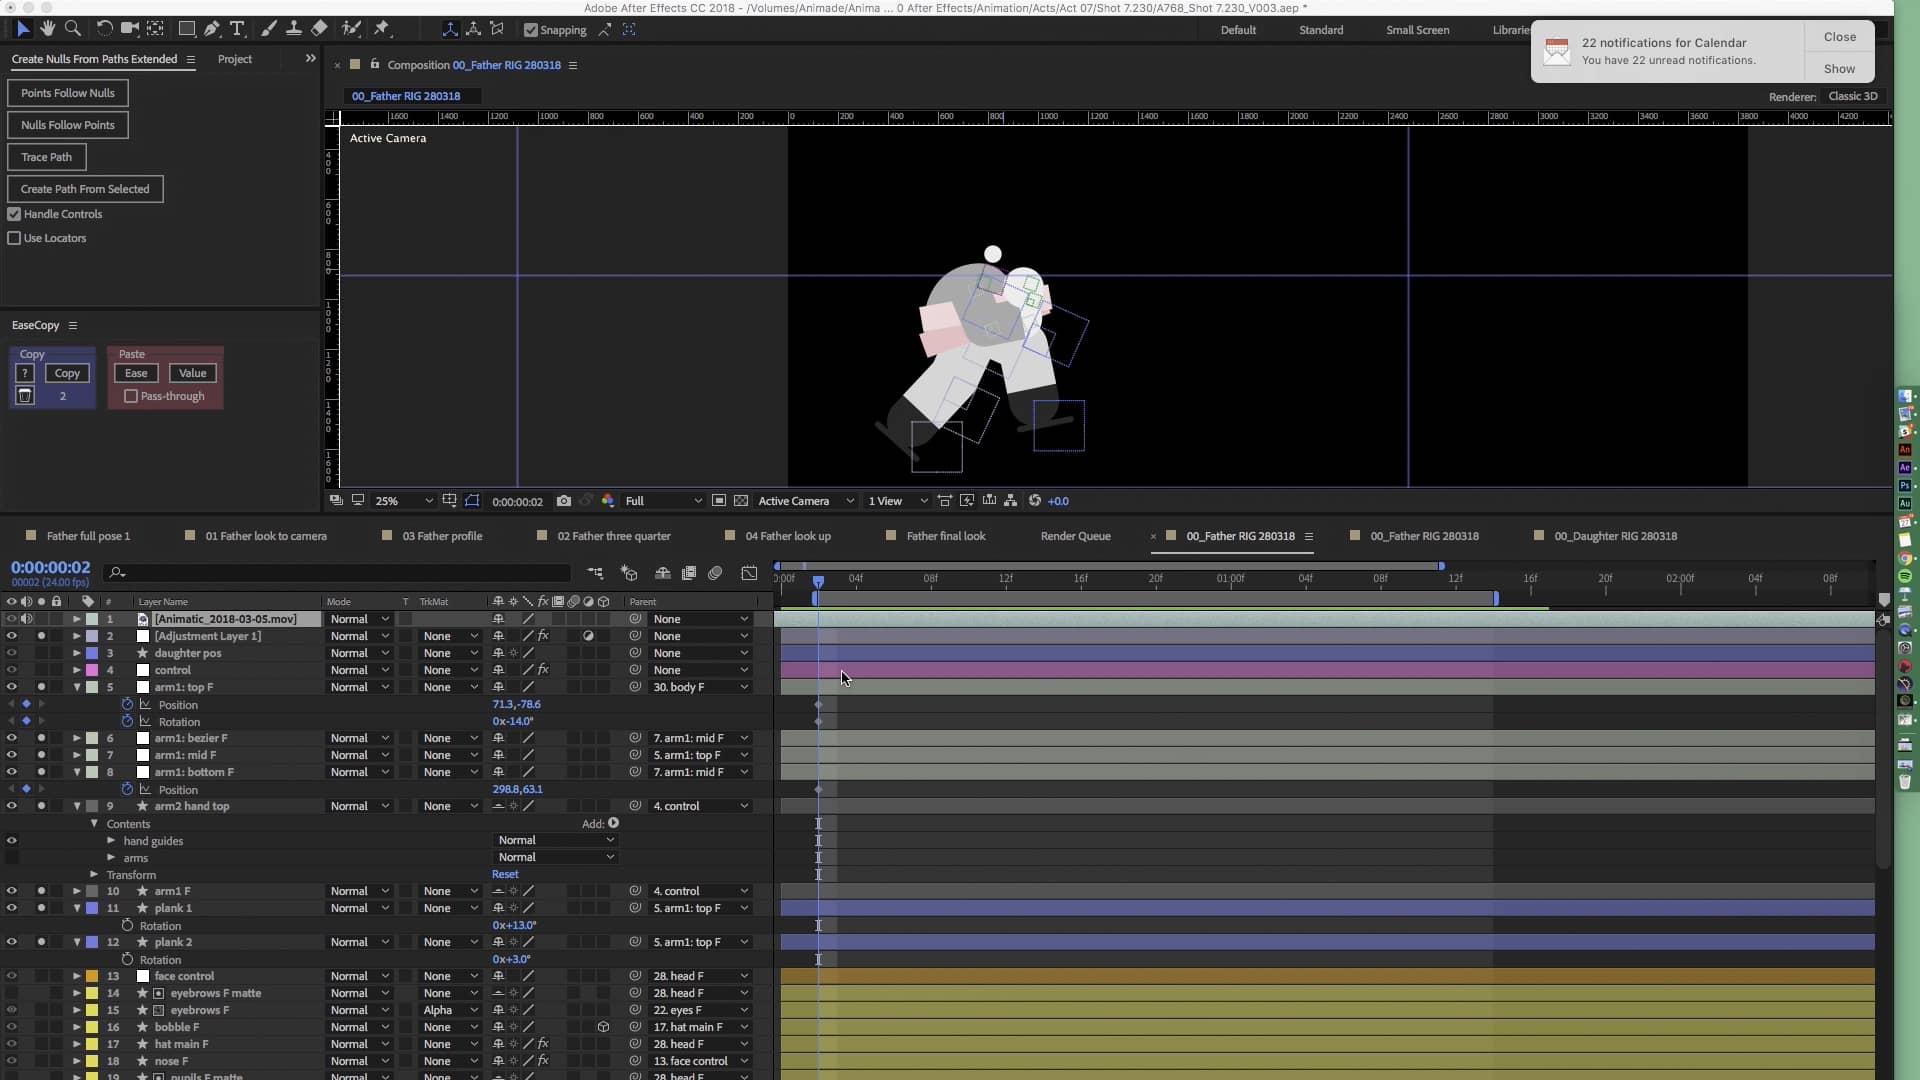This screenshot has height=1080, width=1920.
Task: Select the Puppet Pin tool
Action: click(382, 29)
